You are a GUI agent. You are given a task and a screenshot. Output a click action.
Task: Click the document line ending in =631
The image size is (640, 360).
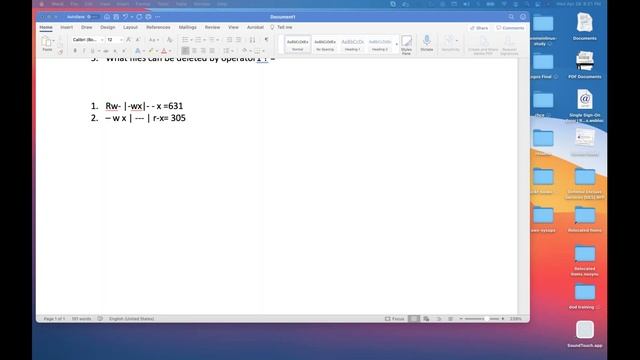pos(144,106)
